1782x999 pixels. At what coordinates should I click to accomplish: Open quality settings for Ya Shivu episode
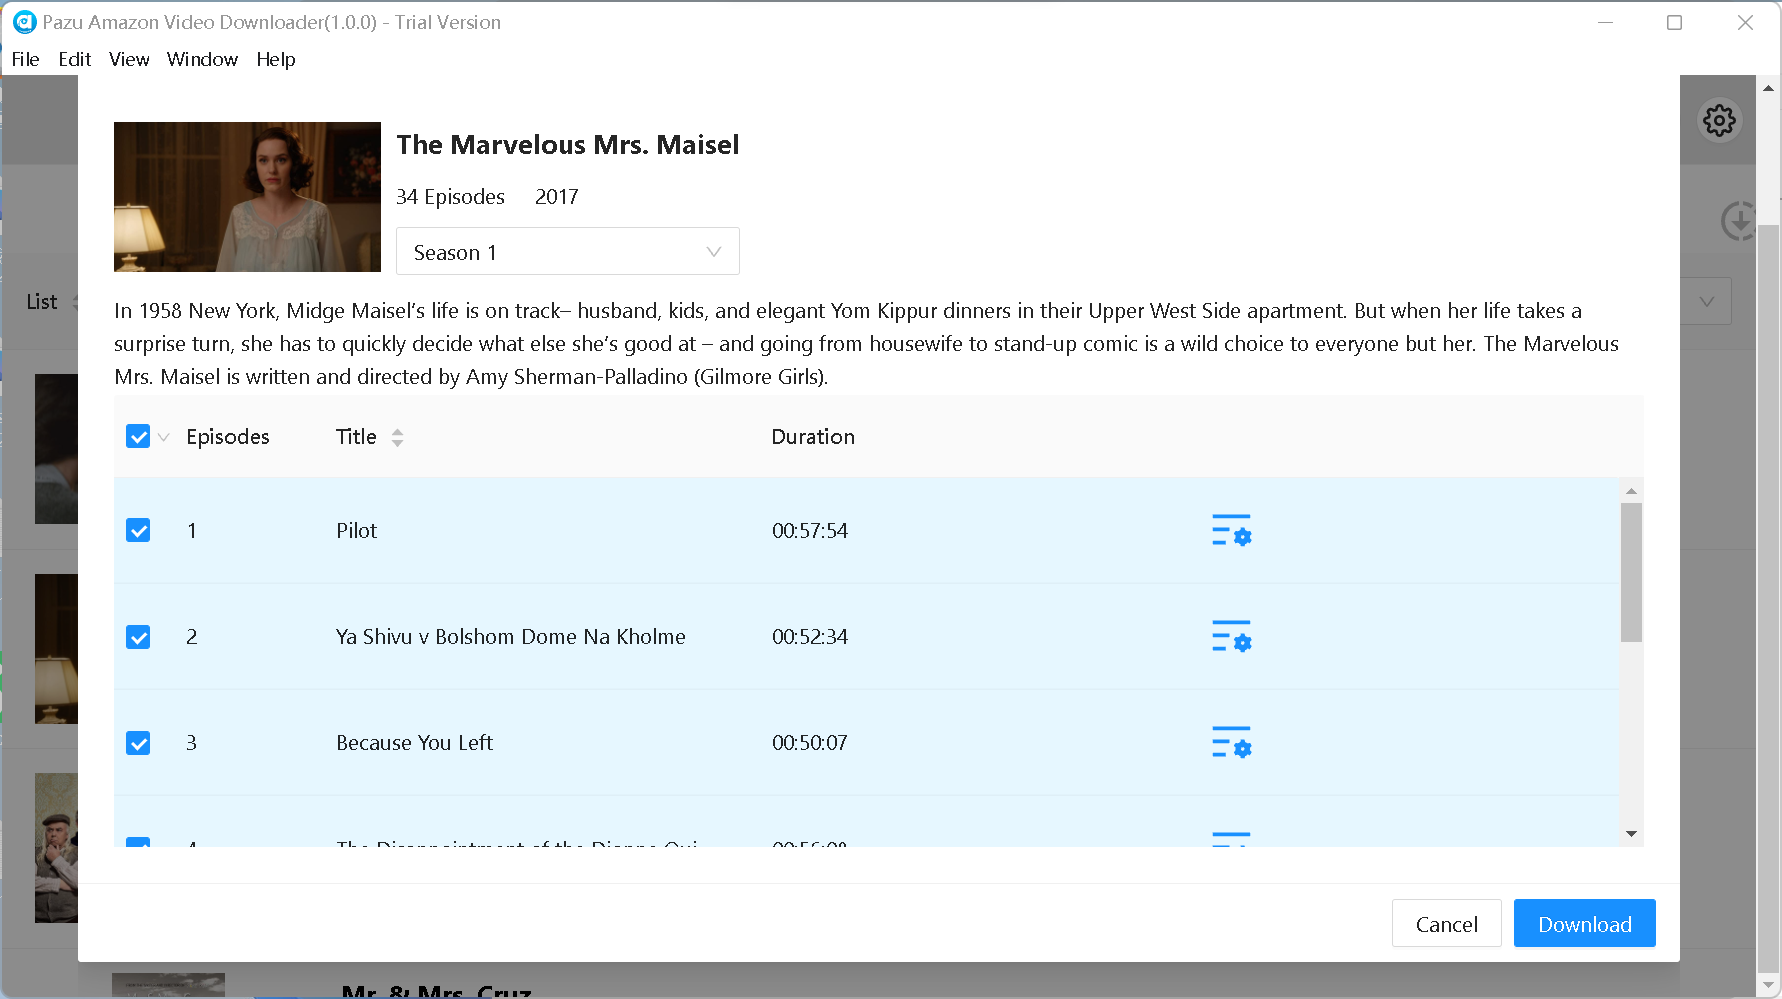(x=1230, y=638)
